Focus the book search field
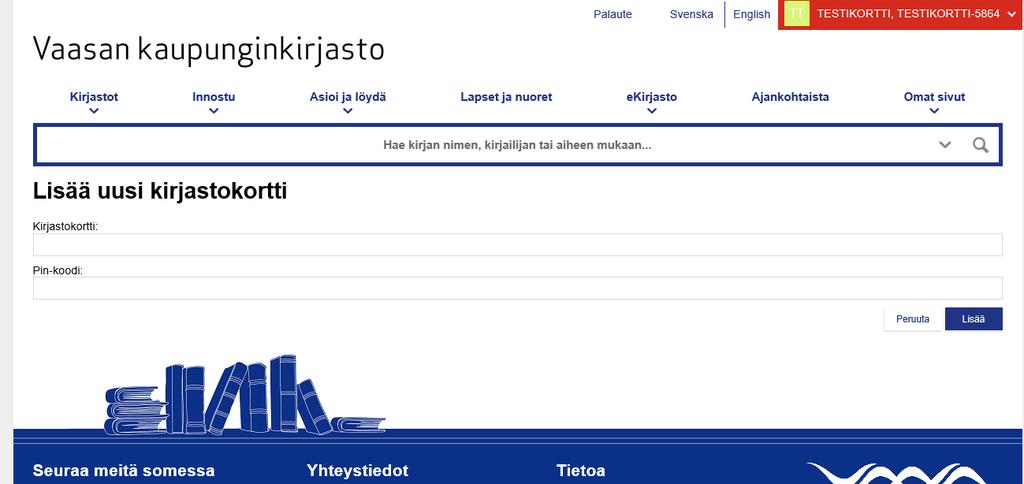This screenshot has height=484, width=1024. 517,144
